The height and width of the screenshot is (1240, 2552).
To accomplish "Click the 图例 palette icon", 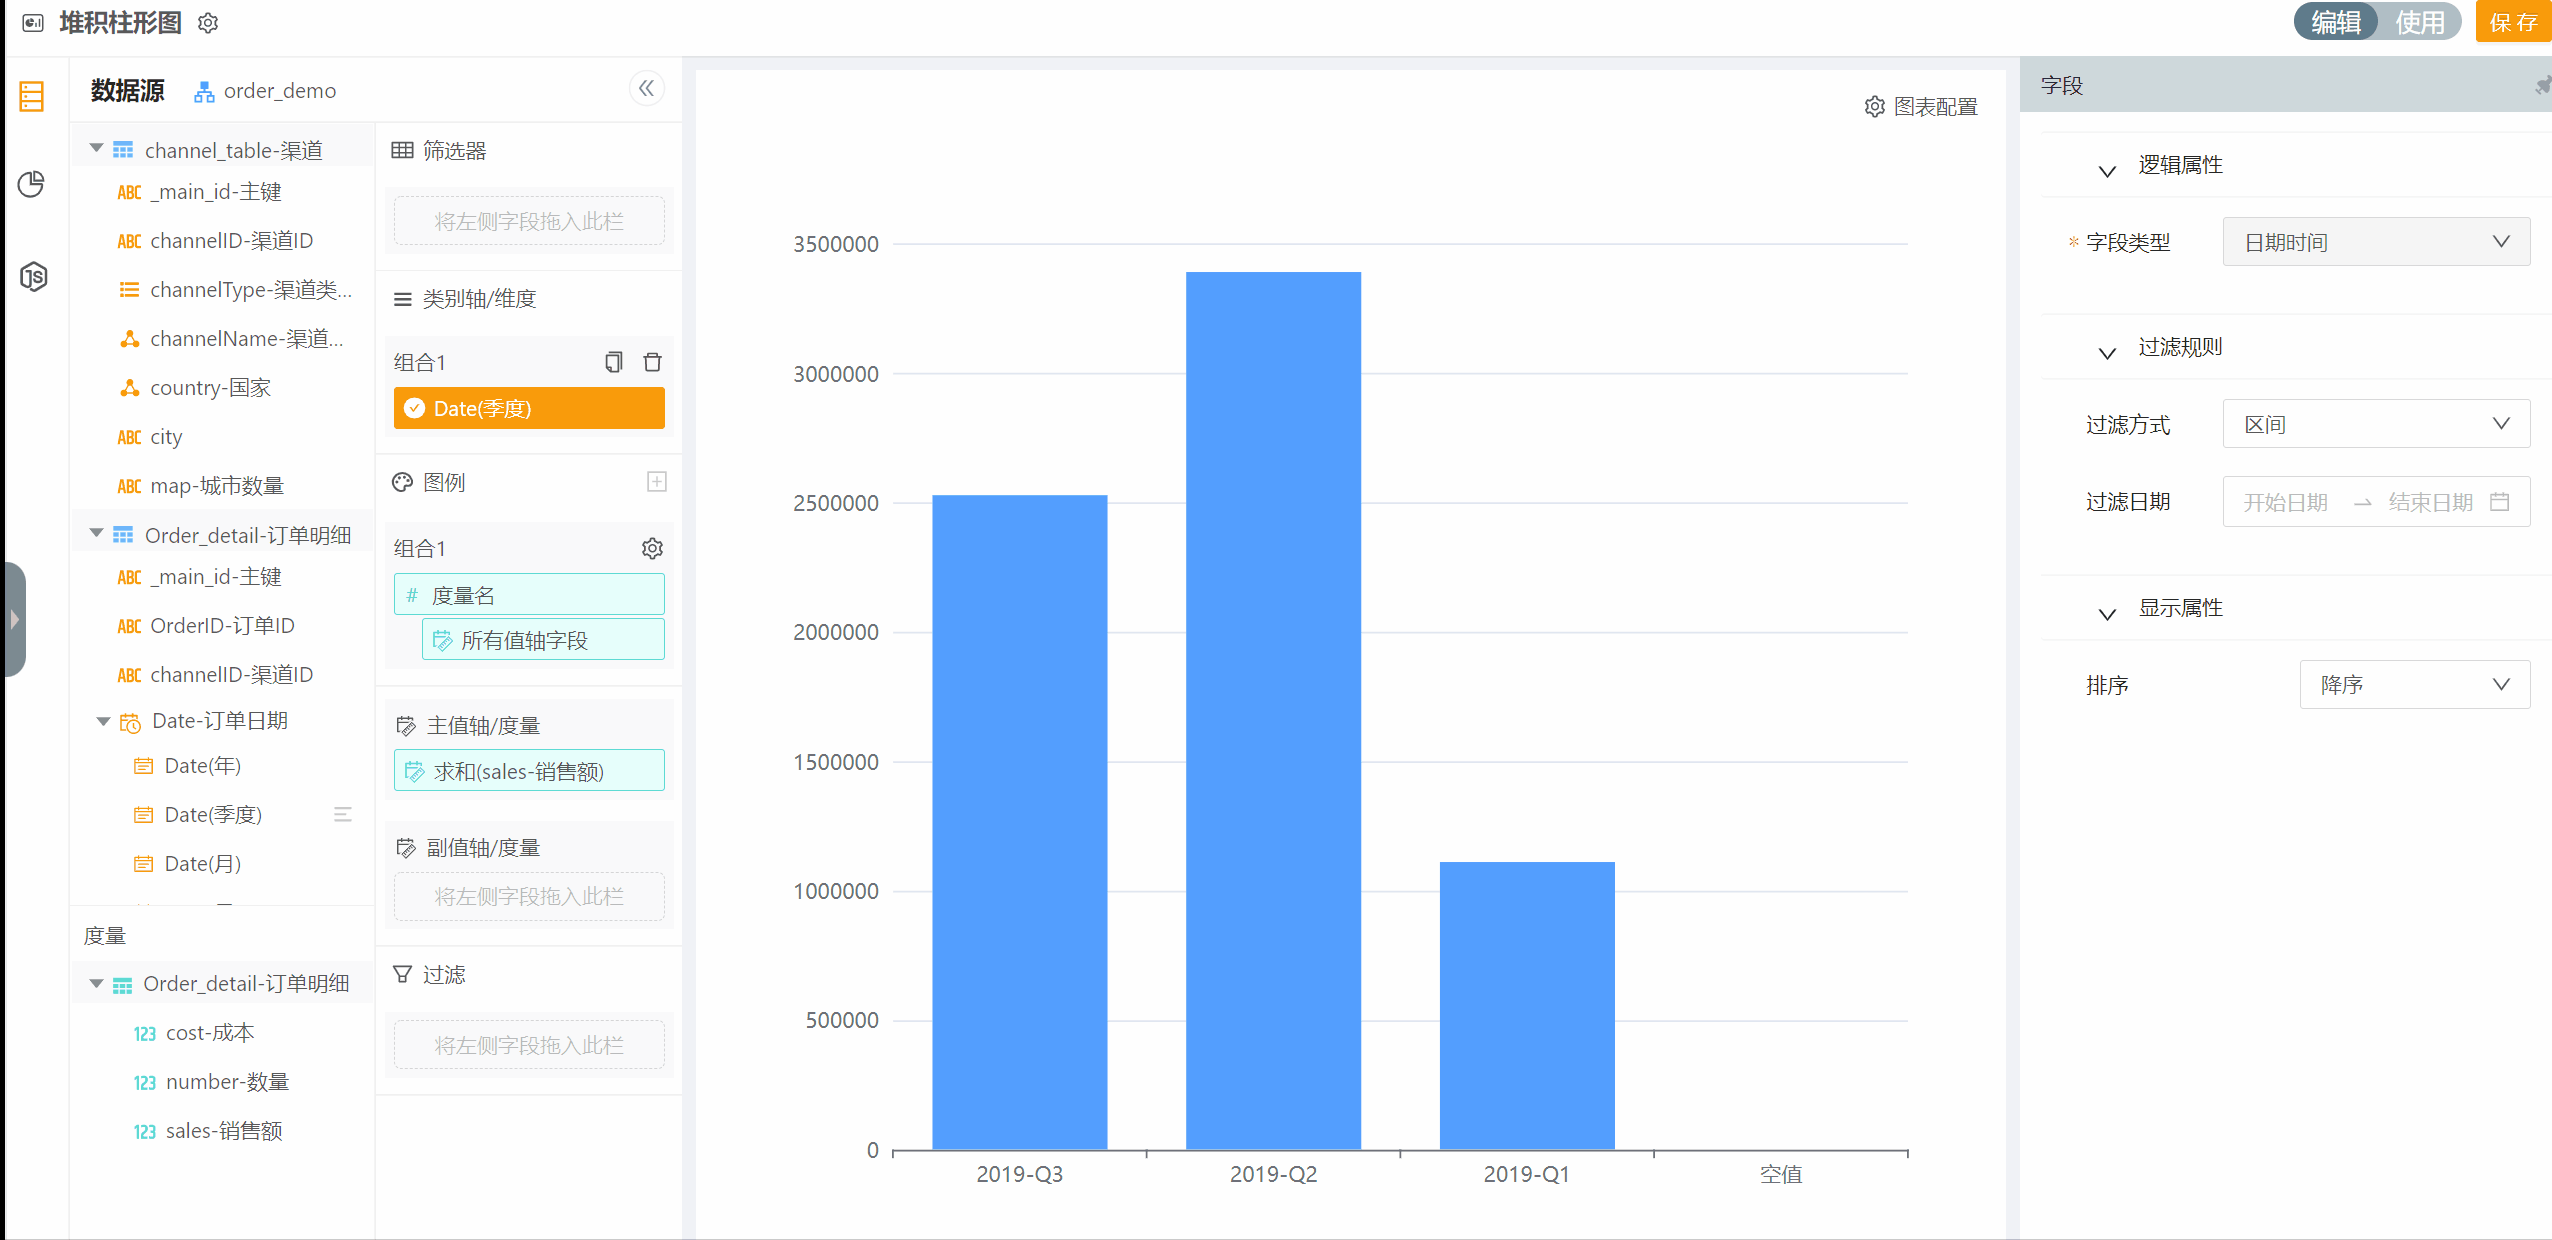I will click(x=402, y=482).
